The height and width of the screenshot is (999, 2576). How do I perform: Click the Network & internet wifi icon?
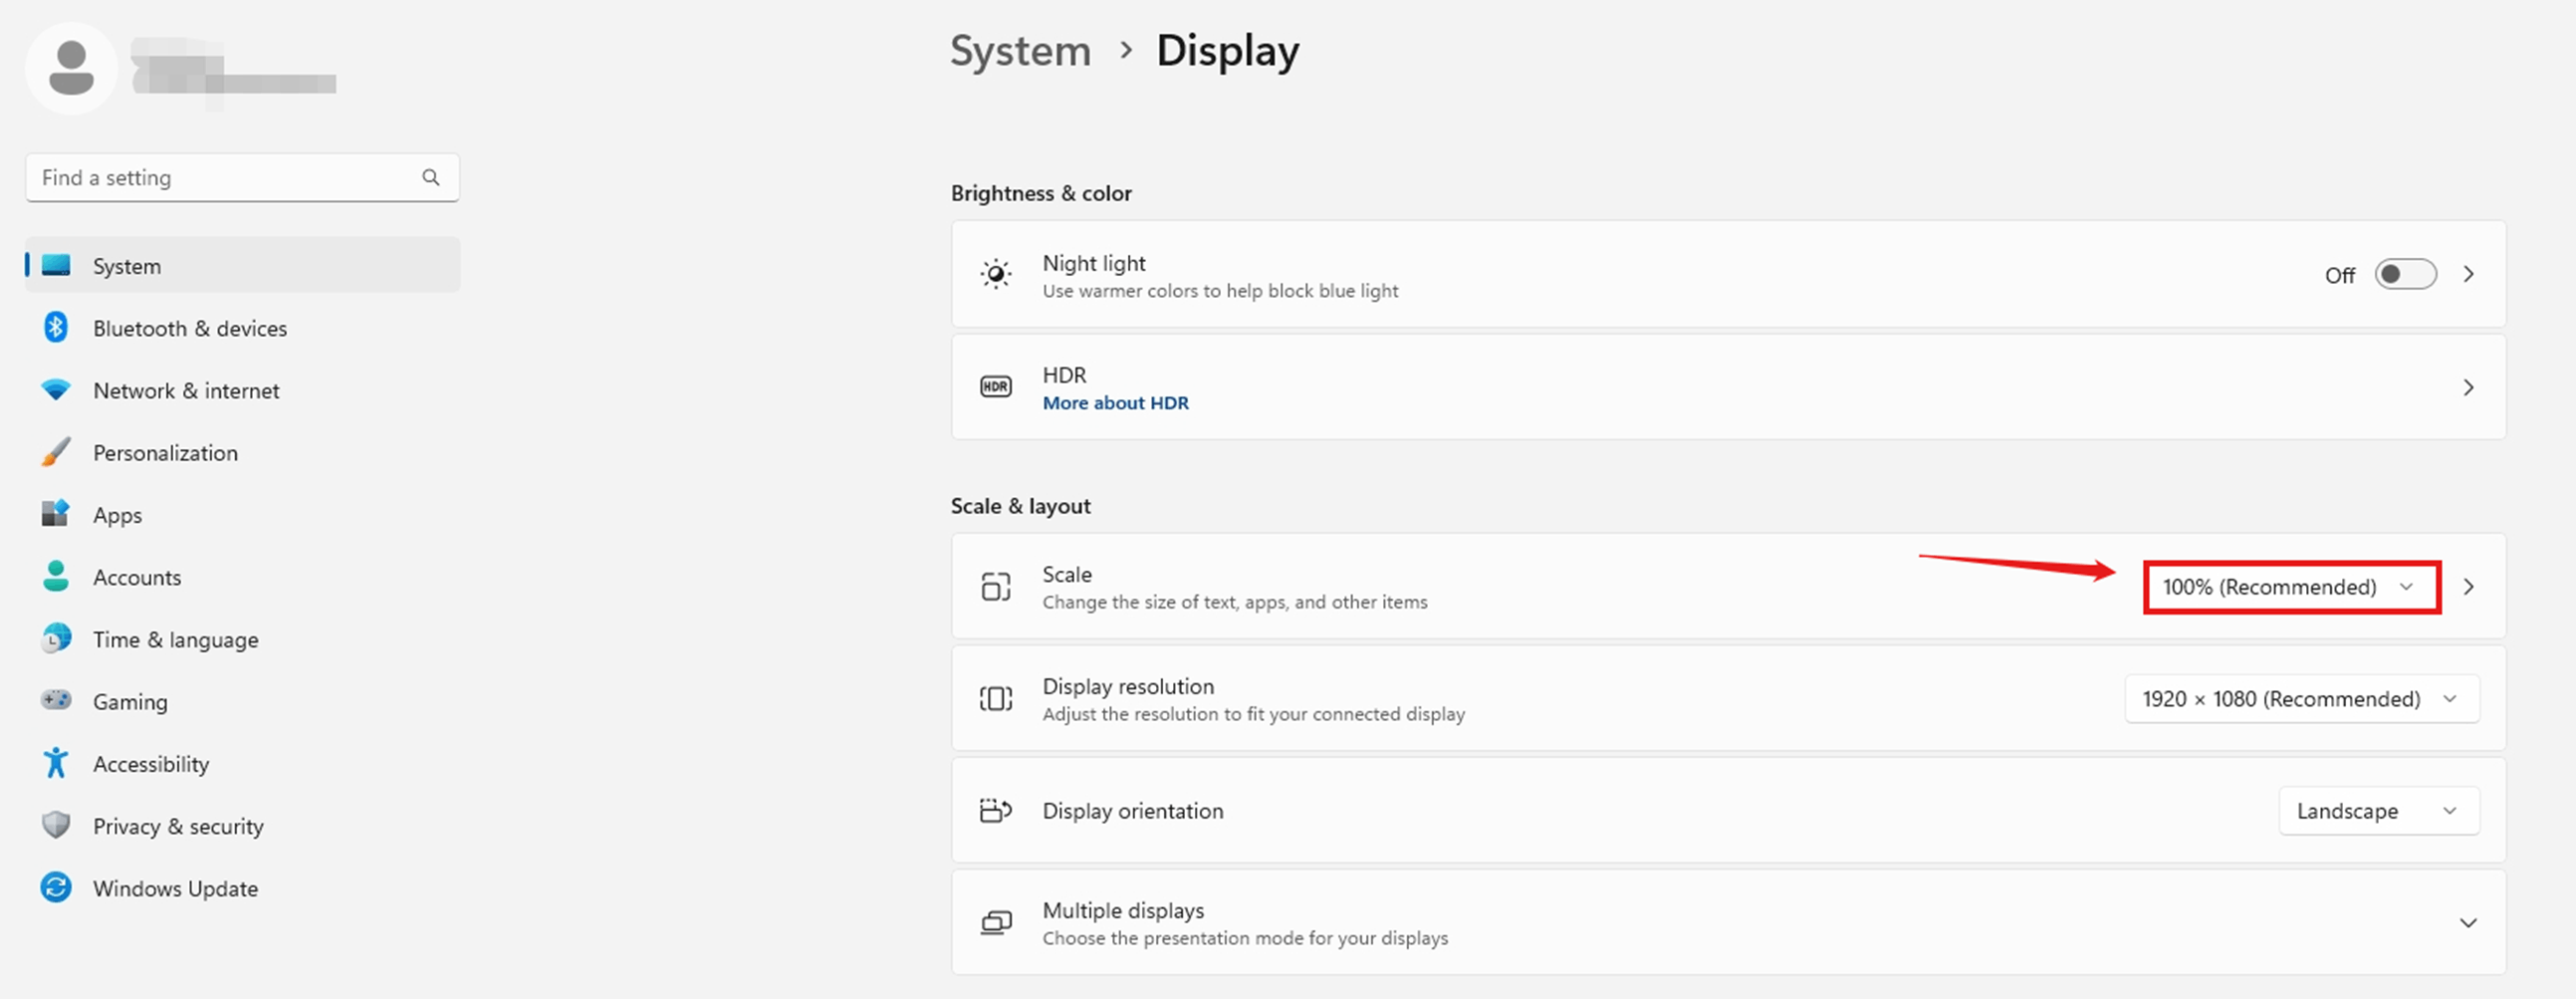(x=56, y=389)
